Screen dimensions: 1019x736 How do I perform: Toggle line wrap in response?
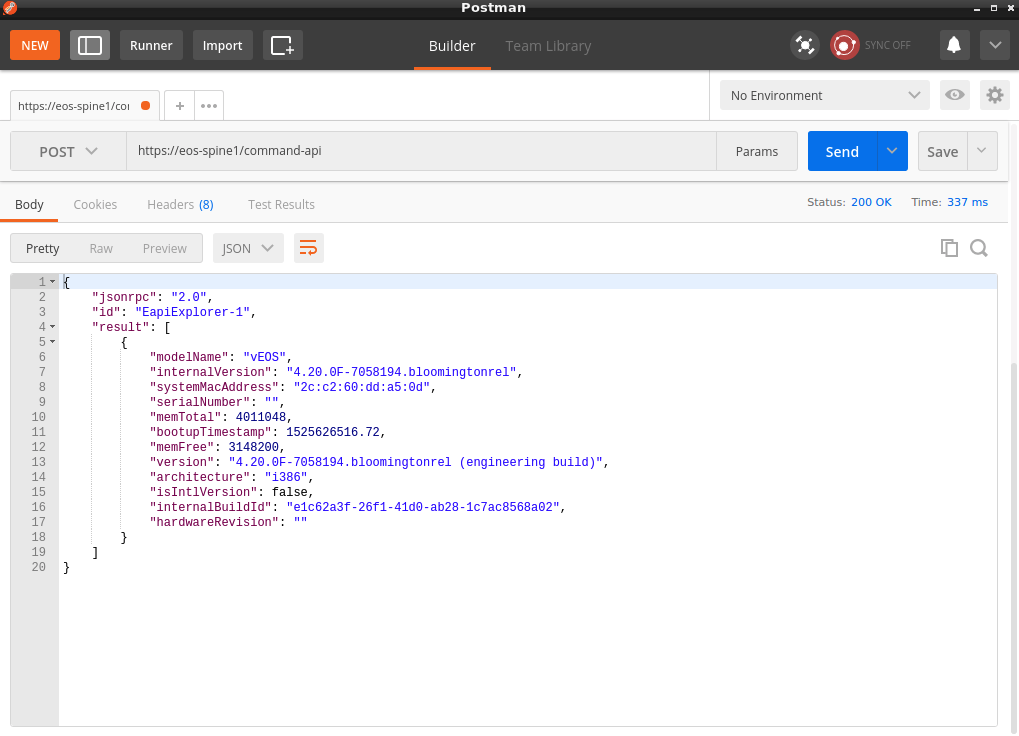click(309, 248)
